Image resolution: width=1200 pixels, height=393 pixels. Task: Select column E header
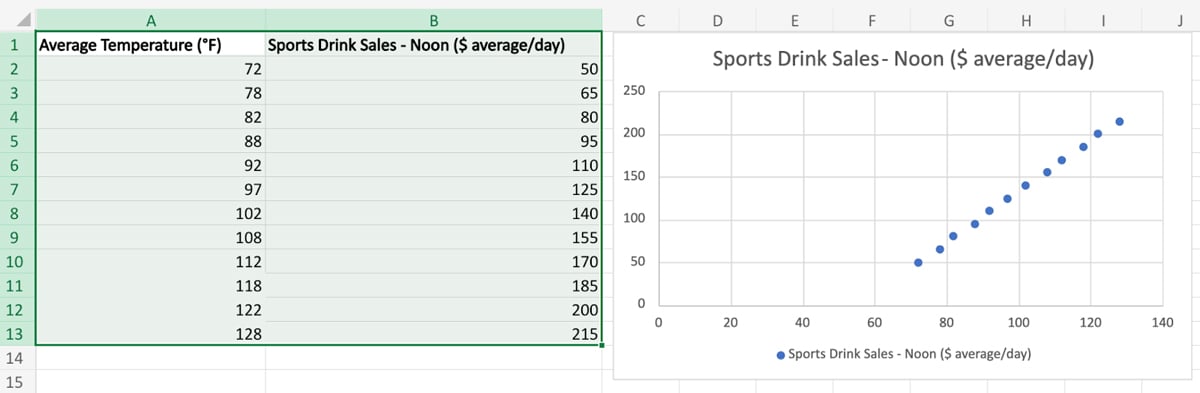pyautogui.click(x=794, y=19)
